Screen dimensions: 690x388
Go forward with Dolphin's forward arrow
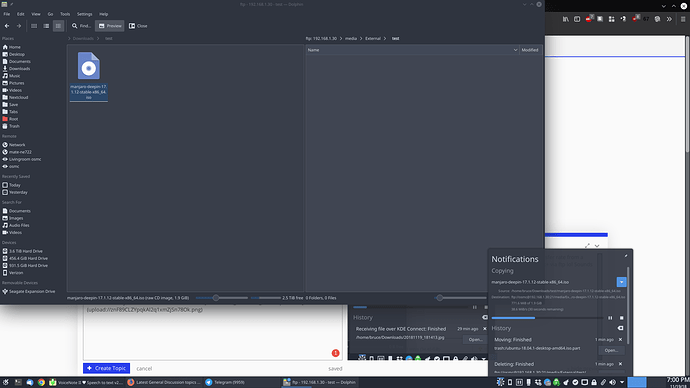click(x=18, y=26)
